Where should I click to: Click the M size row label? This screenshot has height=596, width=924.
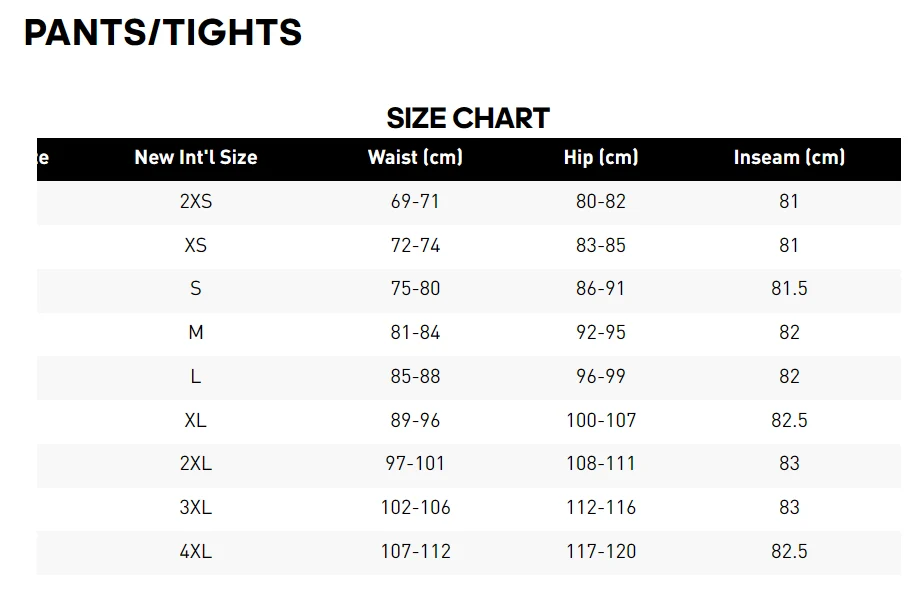(196, 332)
